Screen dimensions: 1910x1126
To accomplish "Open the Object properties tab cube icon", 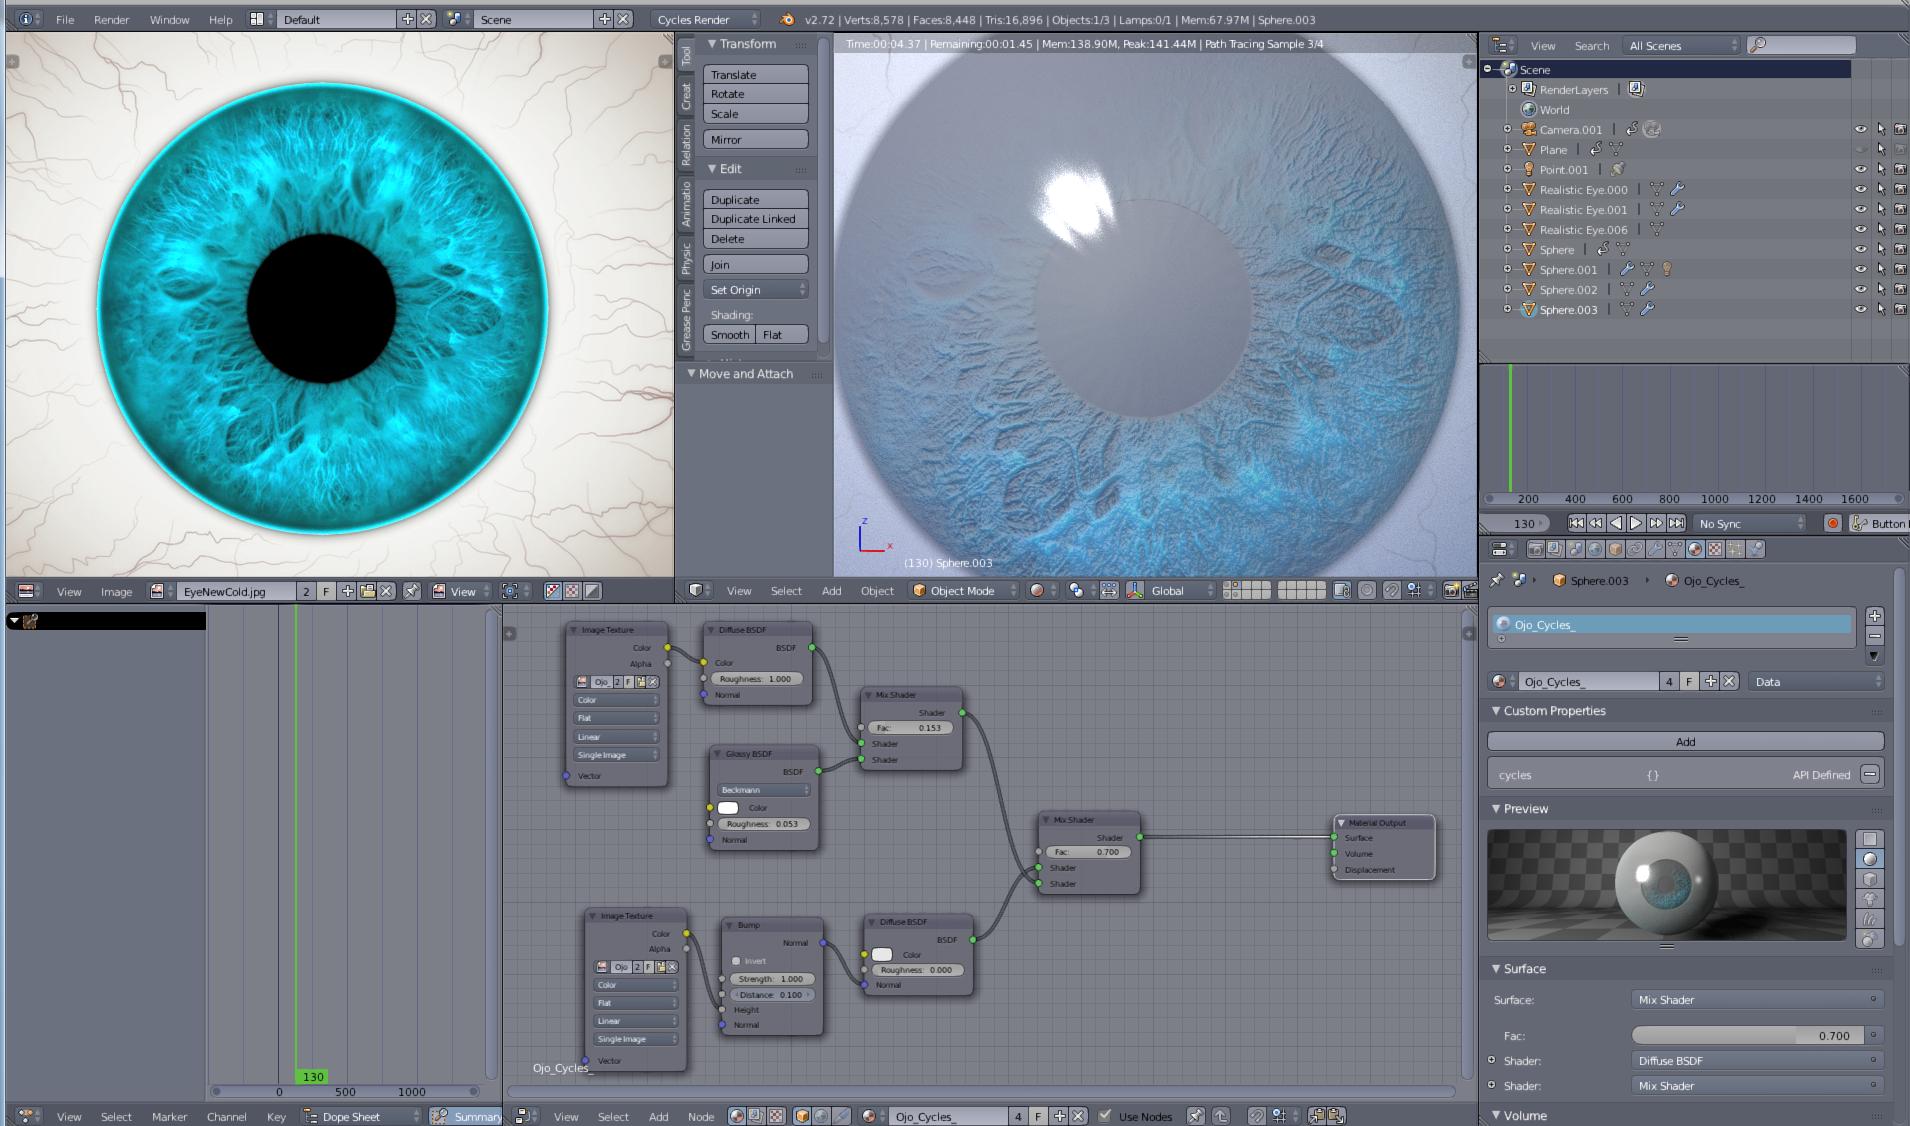I will click(1615, 549).
